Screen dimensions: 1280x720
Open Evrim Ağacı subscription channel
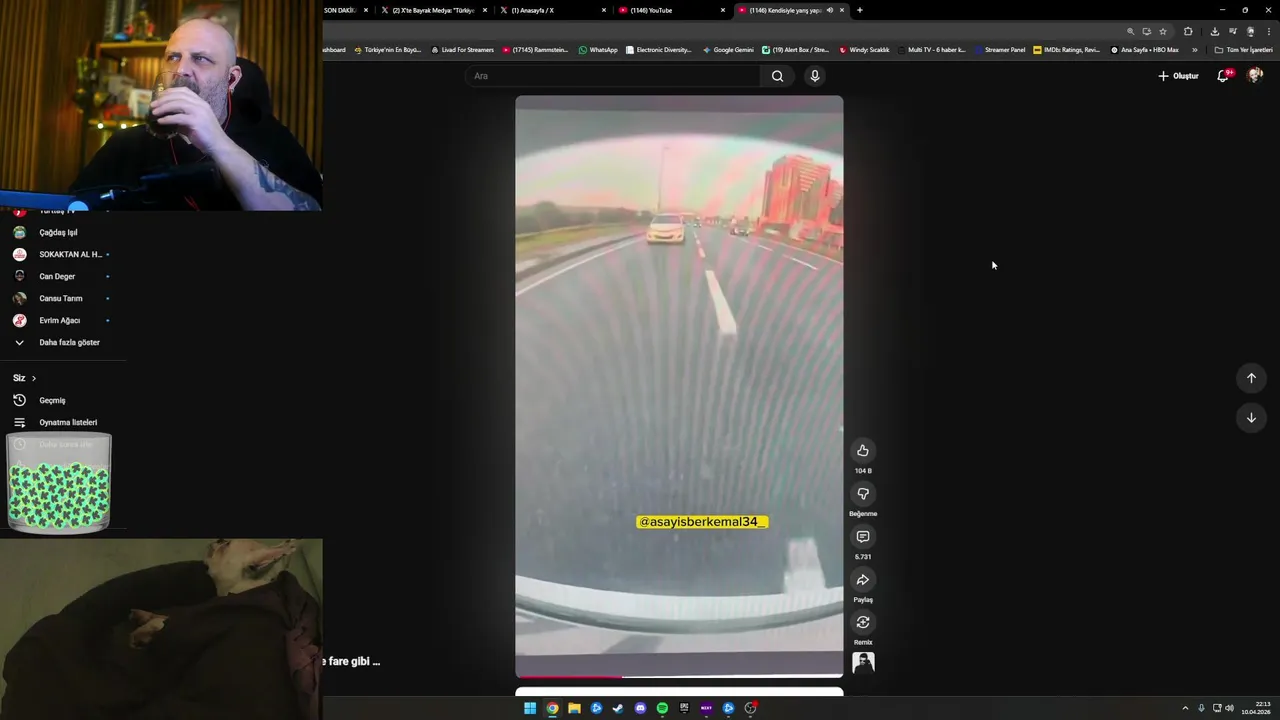point(62,320)
